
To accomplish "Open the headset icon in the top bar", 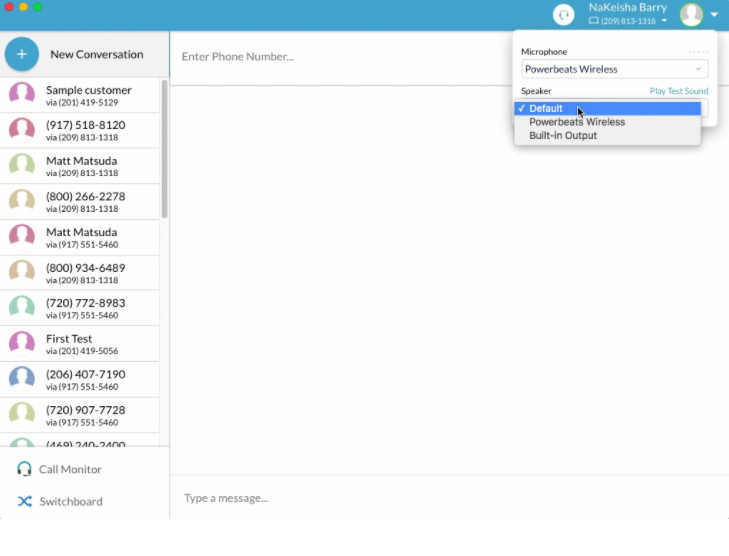I will click(563, 15).
